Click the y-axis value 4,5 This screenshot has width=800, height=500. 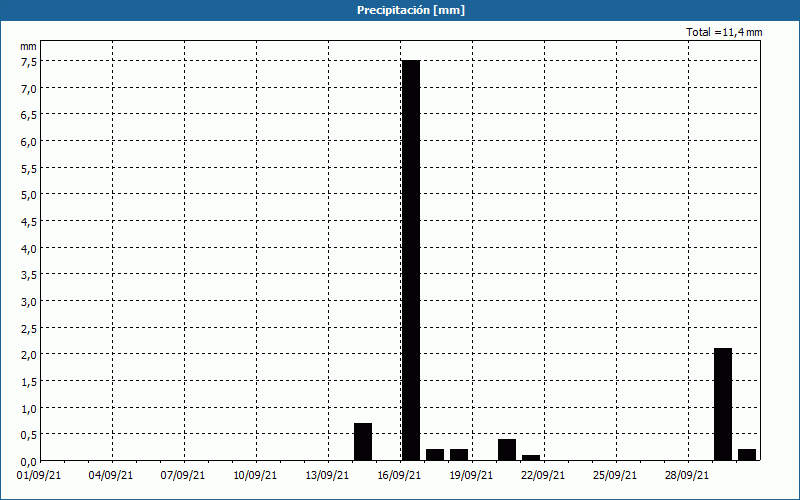29,221
